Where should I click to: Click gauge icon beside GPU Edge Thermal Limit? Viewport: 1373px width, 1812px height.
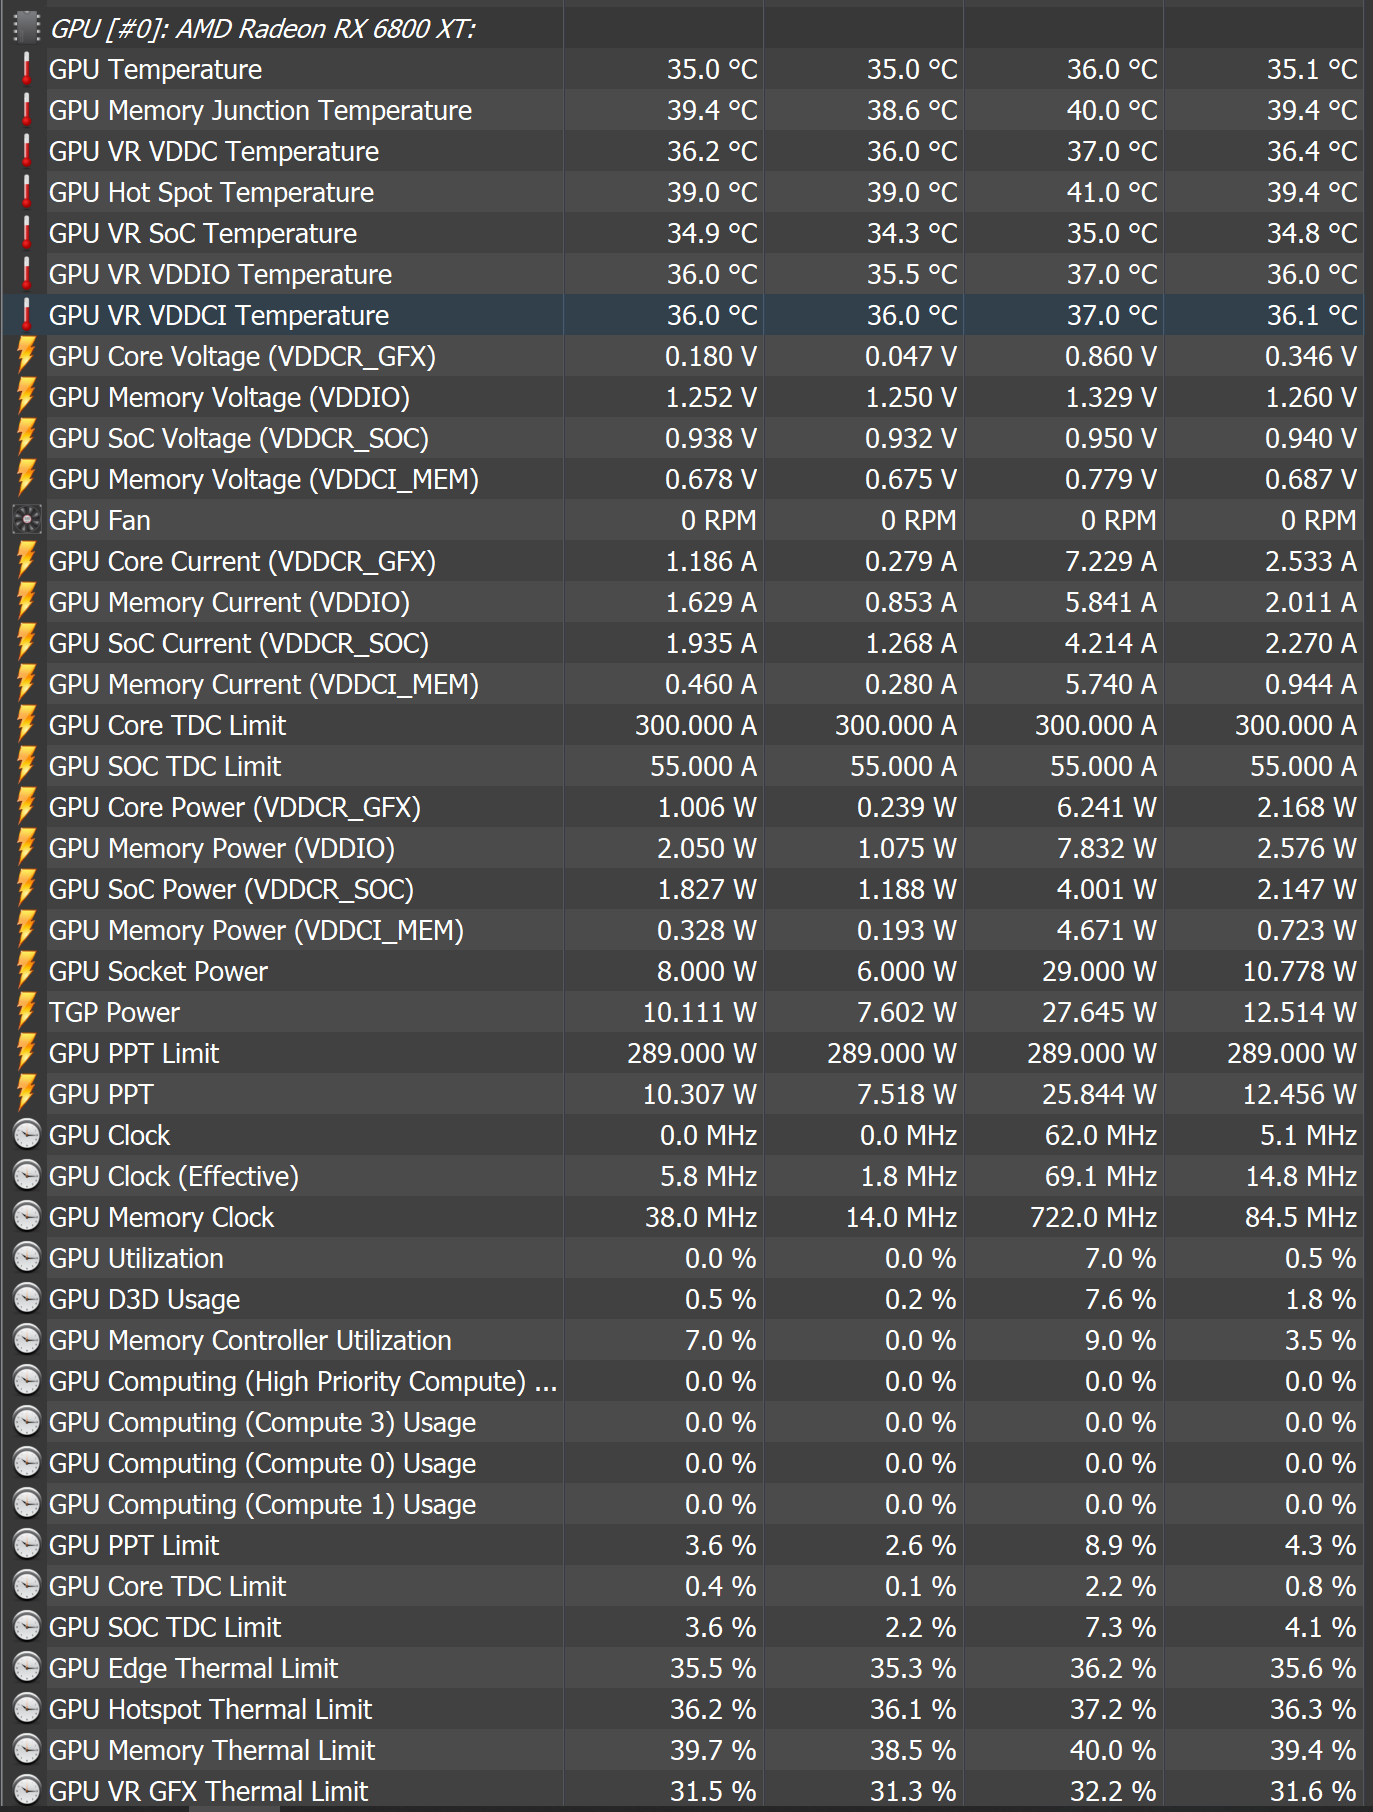point(27,1668)
